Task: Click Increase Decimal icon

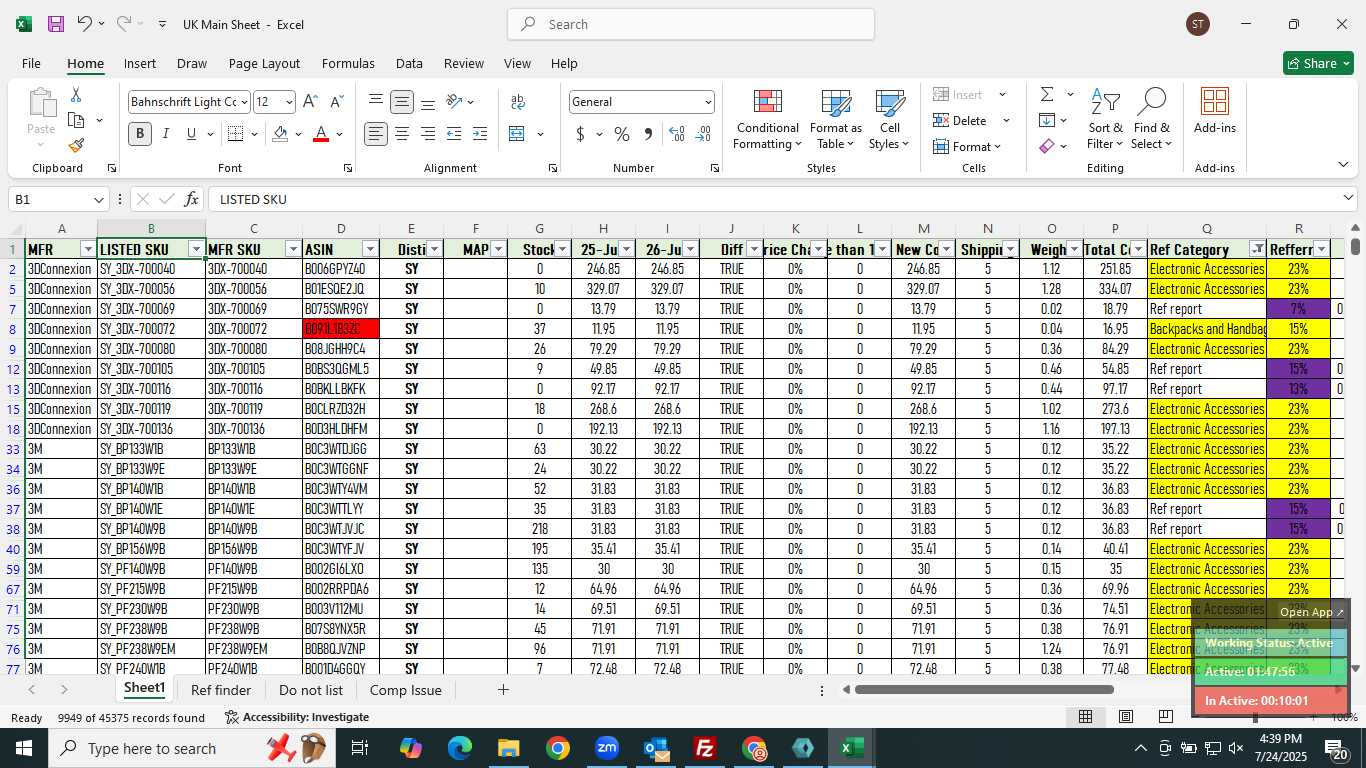Action: click(x=676, y=134)
